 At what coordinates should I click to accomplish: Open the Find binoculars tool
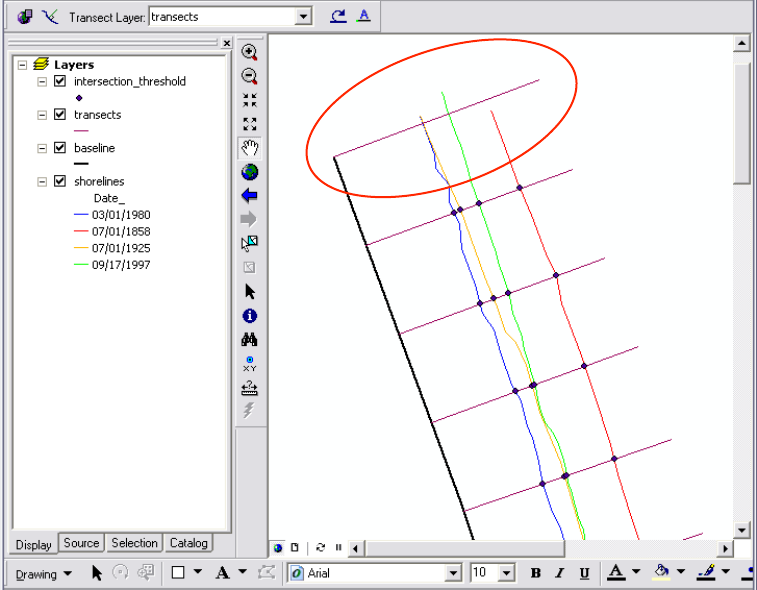pyautogui.click(x=250, y=340)
